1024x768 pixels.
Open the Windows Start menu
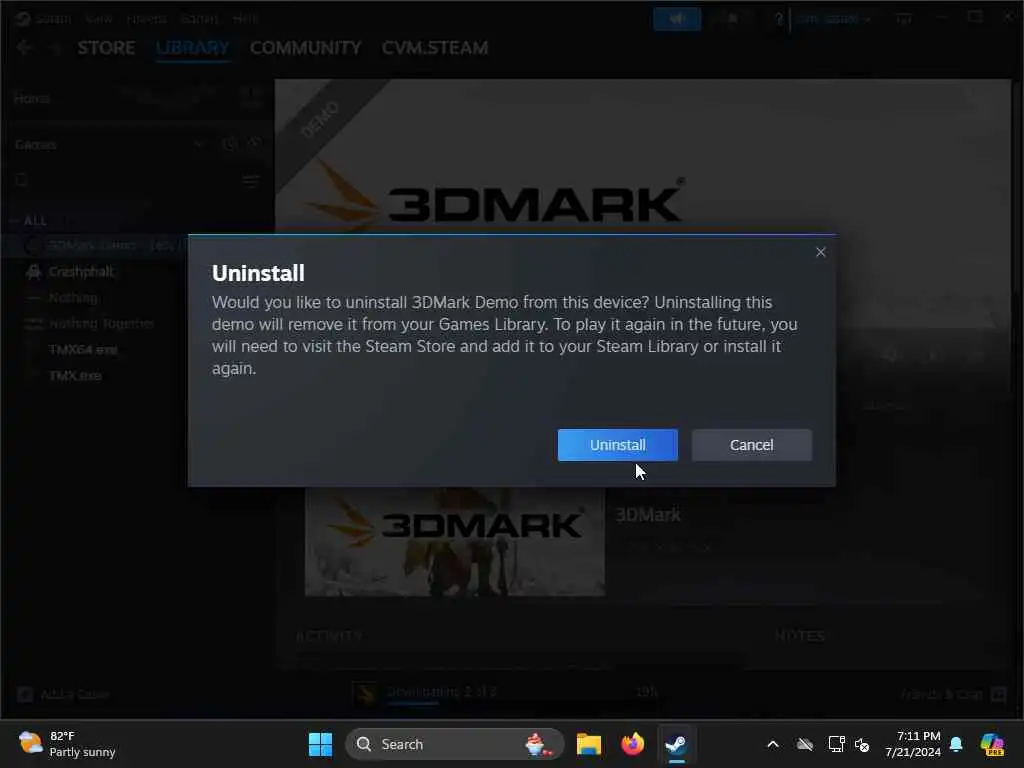point(320,744)
